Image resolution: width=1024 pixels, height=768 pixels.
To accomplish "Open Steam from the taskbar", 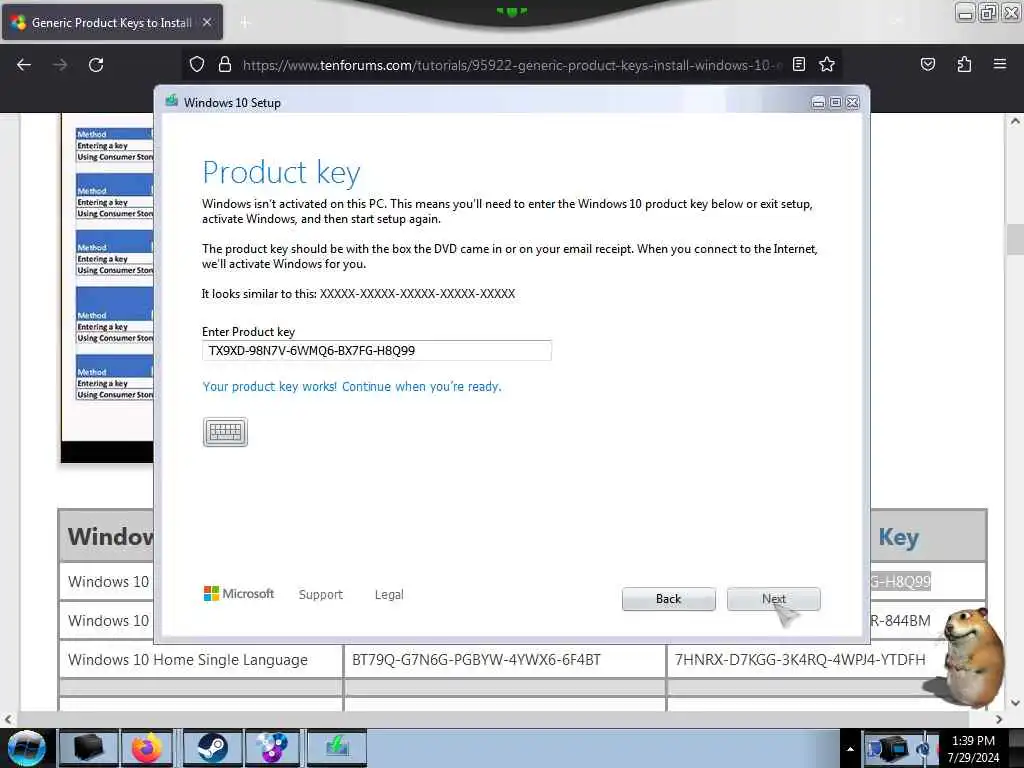I will (x=212, y=748).
